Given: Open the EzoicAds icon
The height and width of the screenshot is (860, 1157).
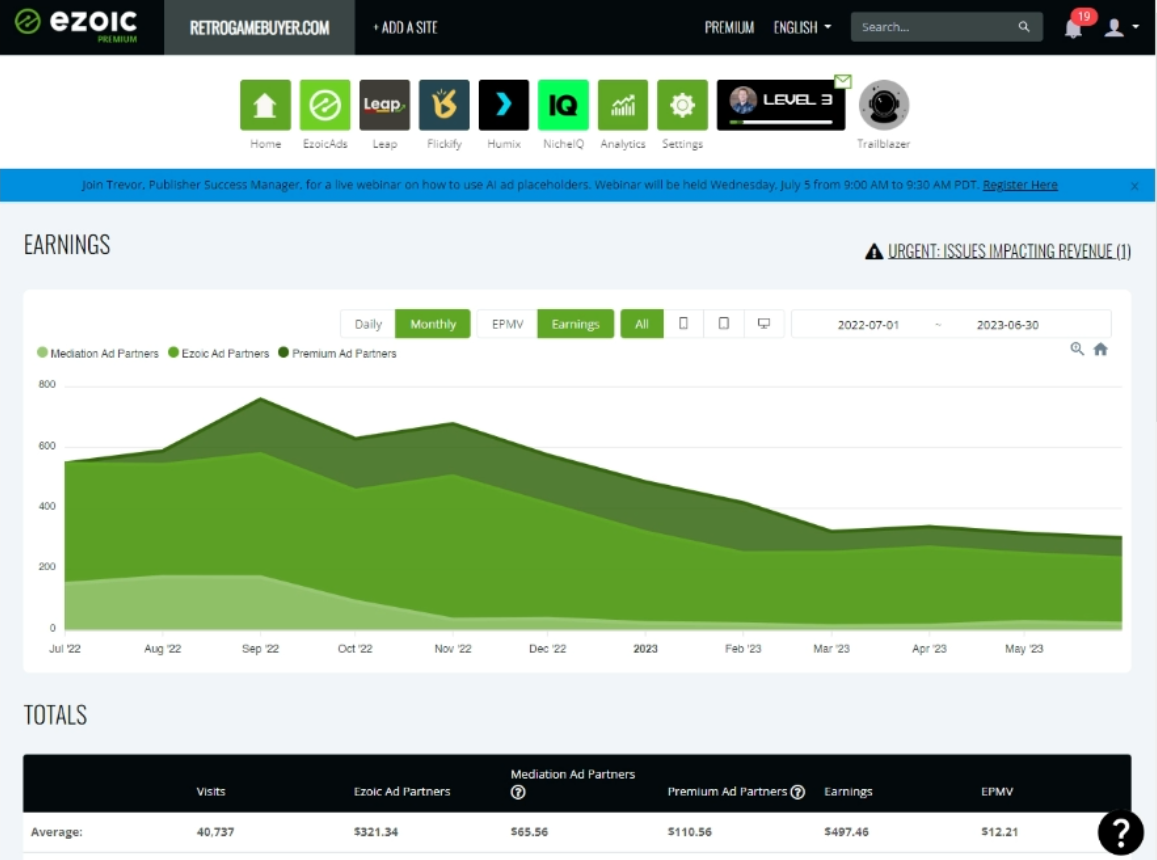Looking at the screenshot, I should click(325, 105).
